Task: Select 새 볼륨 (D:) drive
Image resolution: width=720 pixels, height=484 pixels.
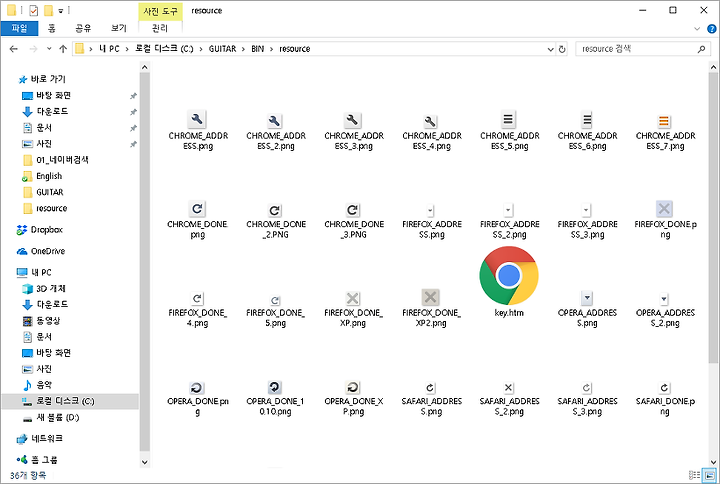Action: click(x=57, y=417)
